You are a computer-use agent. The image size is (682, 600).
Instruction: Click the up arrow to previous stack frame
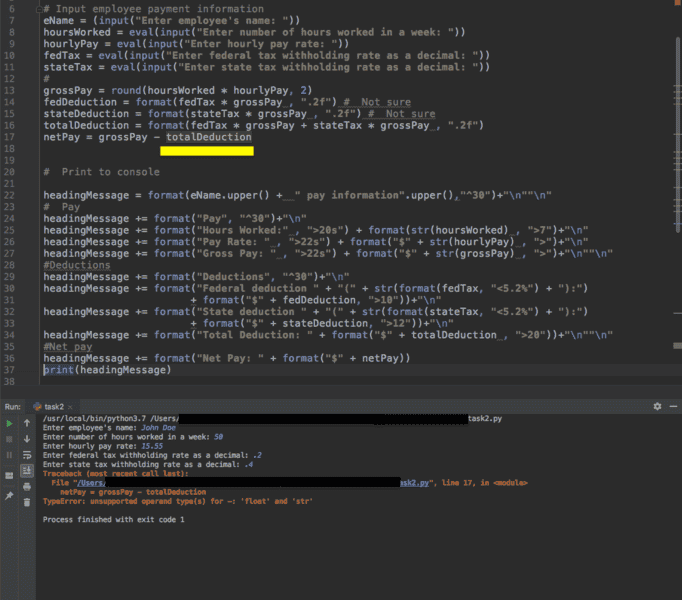tap(27, 424)
